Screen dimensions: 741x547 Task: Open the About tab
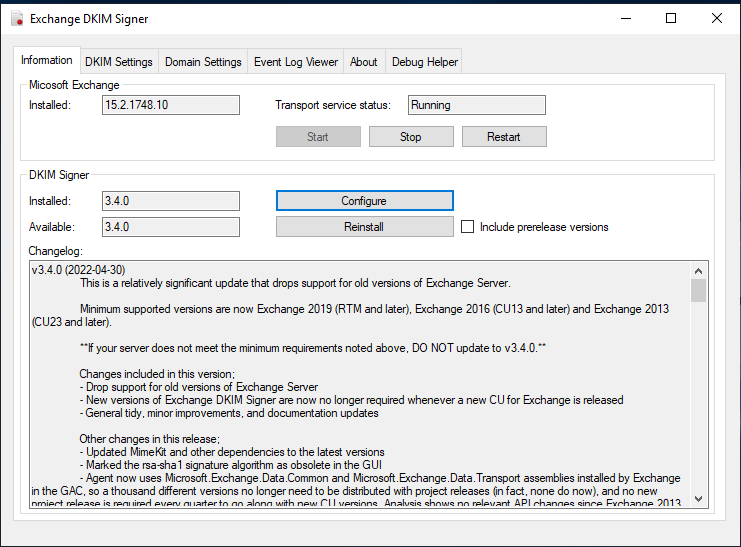[x=364, y=62]
